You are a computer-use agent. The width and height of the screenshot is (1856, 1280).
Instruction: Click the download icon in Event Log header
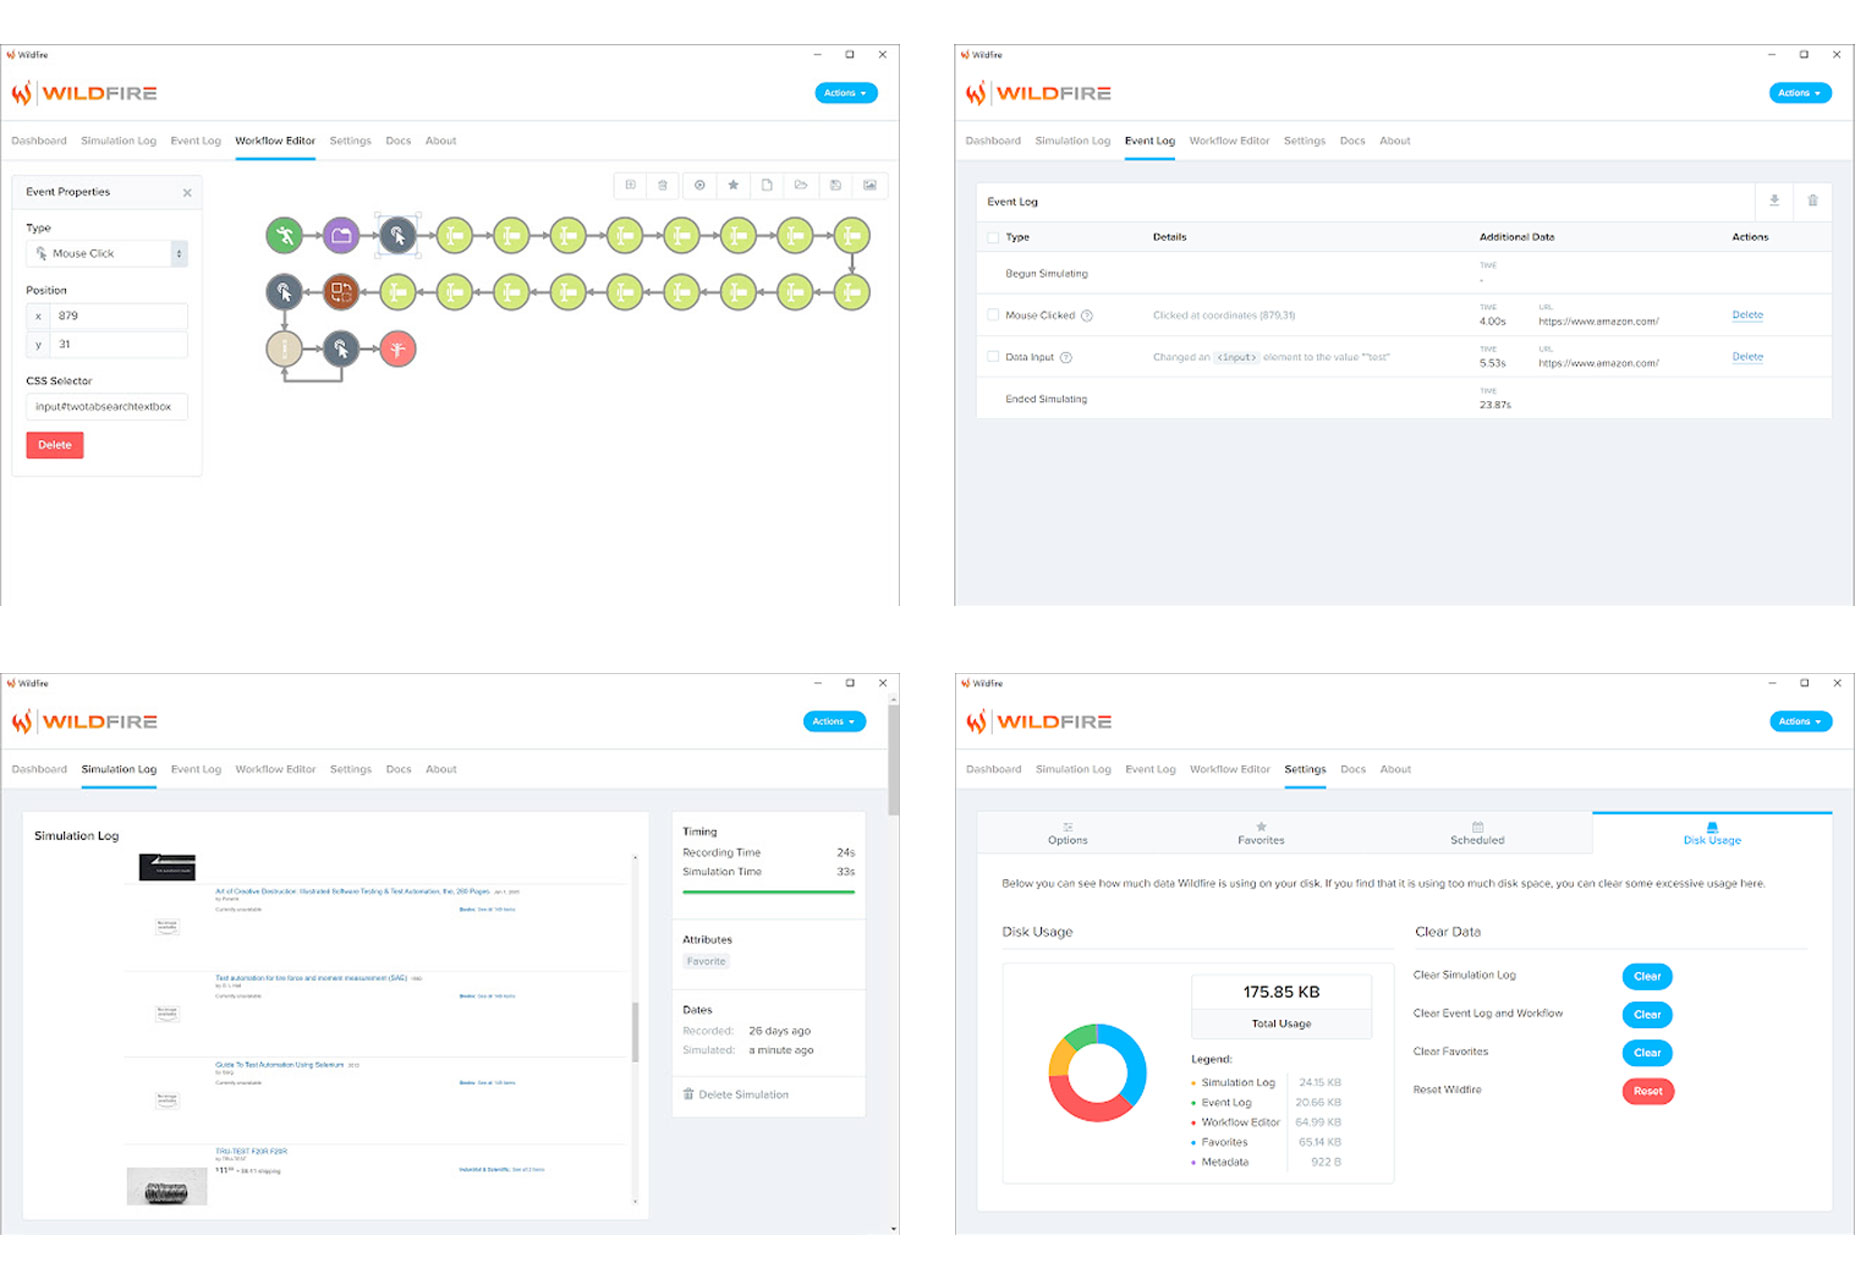pos(1774,201)
